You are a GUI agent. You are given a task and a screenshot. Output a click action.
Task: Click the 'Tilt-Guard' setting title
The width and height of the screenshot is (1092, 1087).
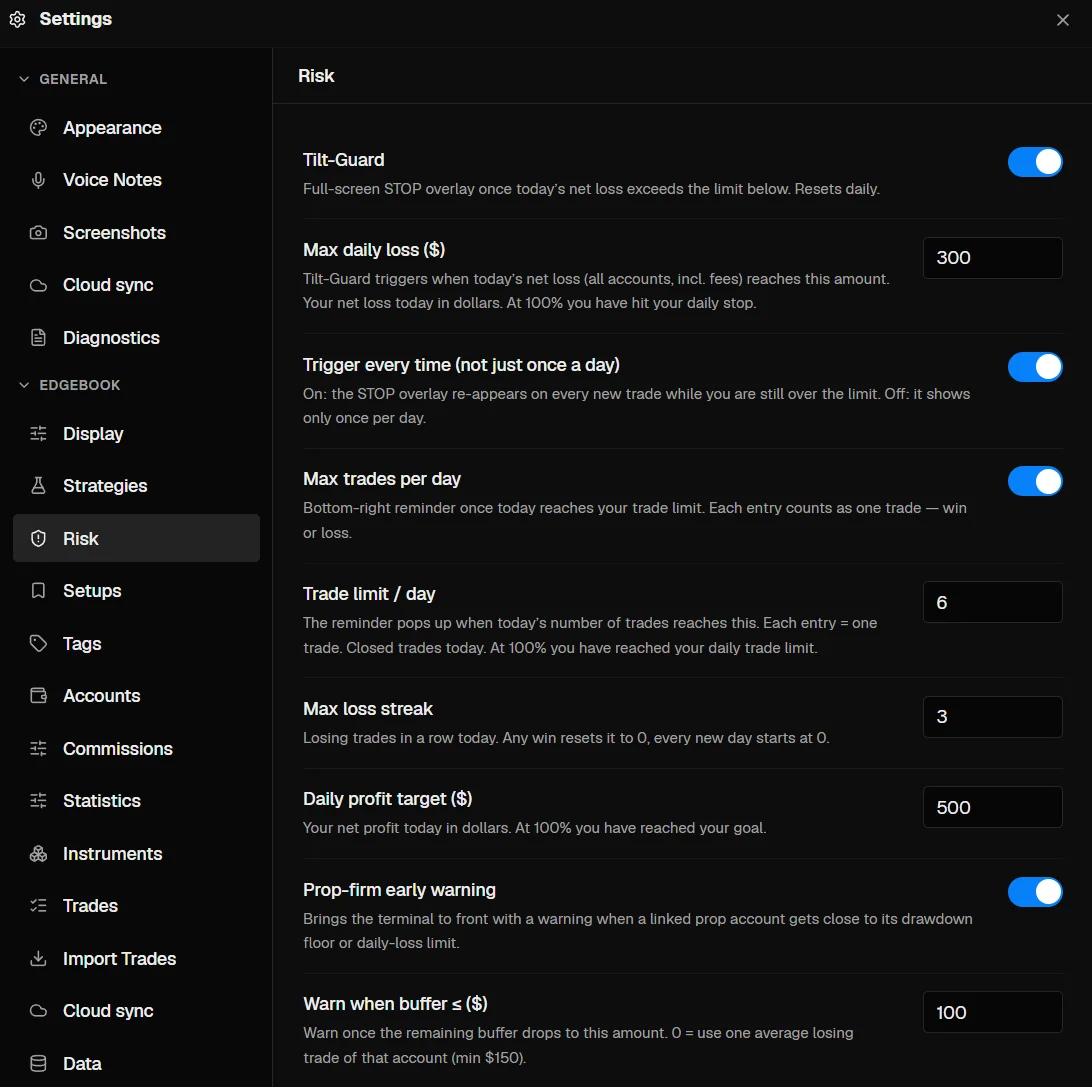[x=343, y=160]
